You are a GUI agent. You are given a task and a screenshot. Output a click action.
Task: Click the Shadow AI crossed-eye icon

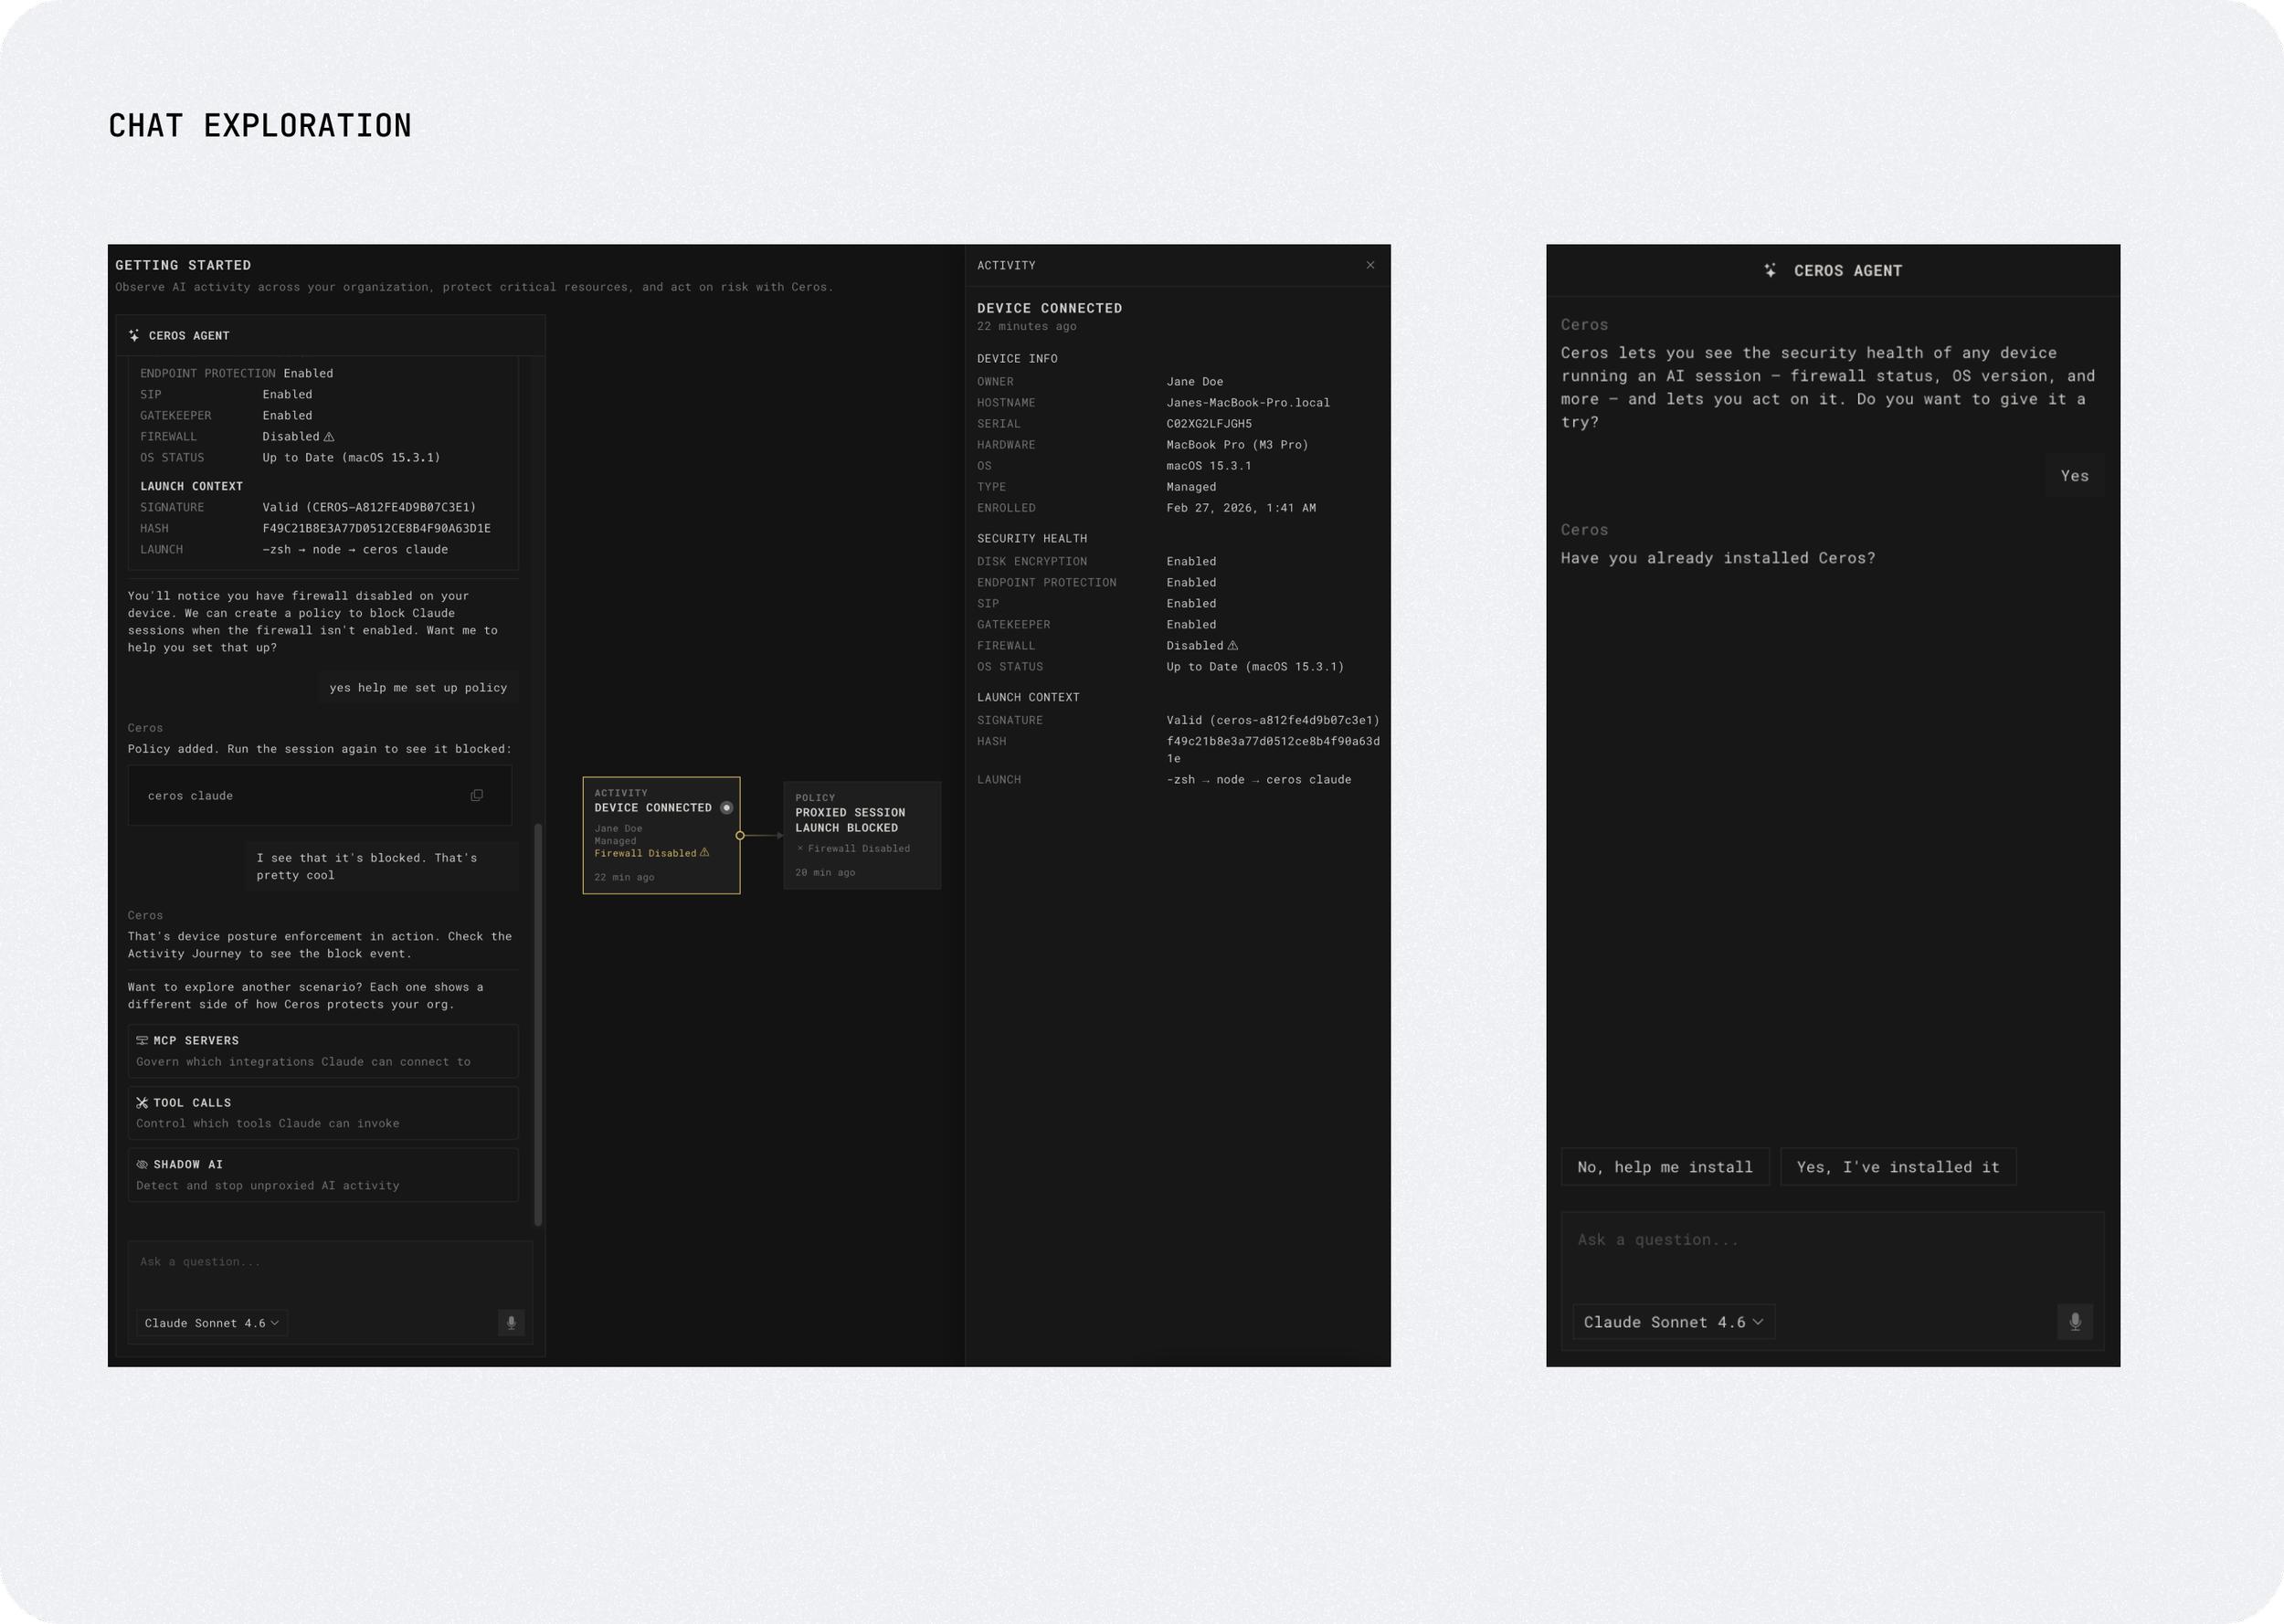(142, 1165)
